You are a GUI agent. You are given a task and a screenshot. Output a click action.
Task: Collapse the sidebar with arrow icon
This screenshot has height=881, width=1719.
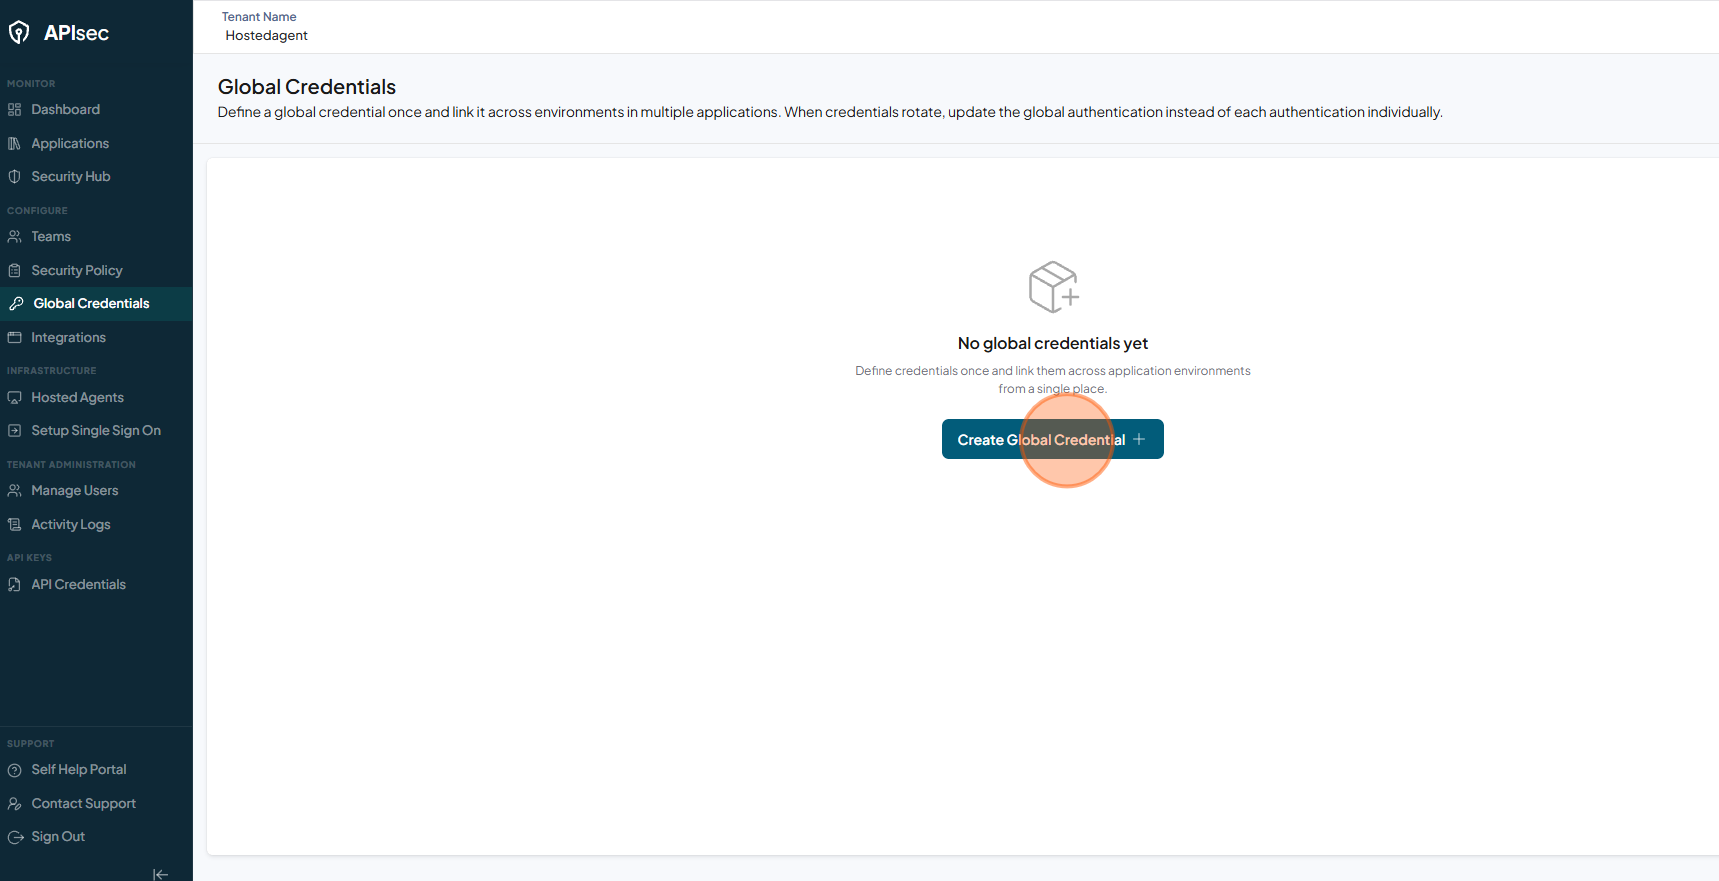click(160, 874)
